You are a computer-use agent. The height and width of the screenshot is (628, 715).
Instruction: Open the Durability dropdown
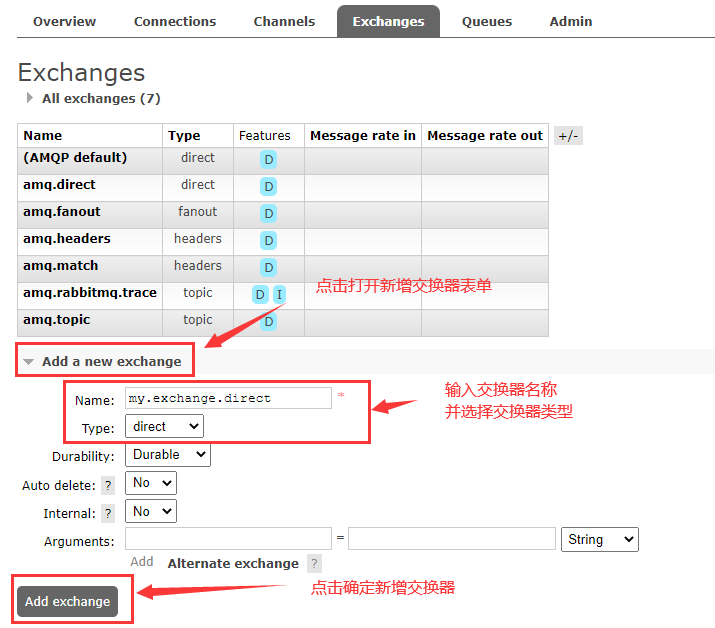click(168, 455)
